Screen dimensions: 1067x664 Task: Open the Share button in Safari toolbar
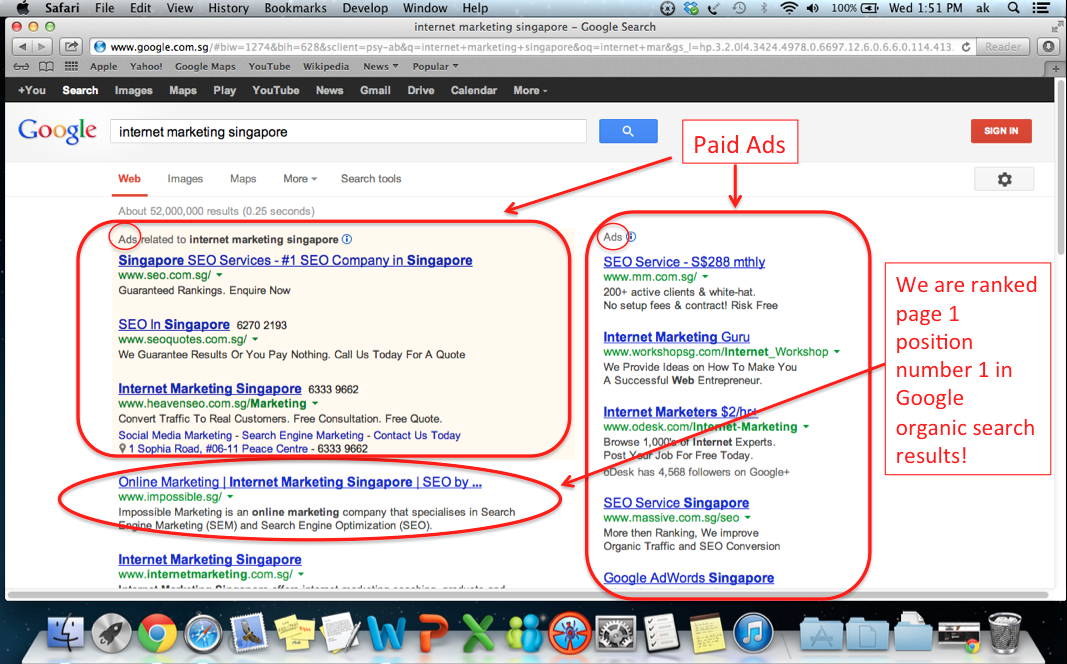(x=70, y=47)
